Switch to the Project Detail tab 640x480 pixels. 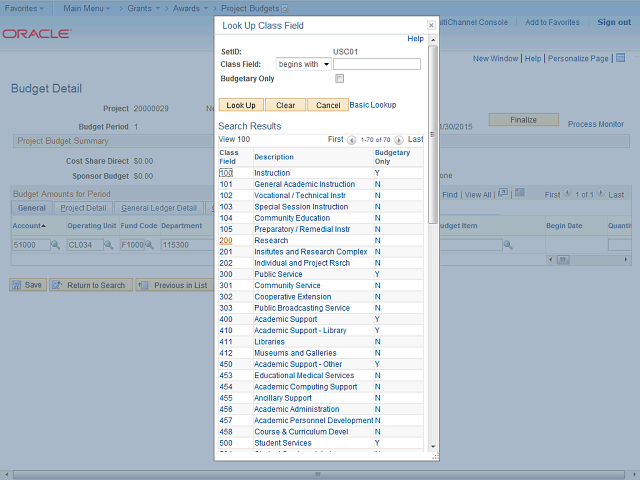(83, 208)
